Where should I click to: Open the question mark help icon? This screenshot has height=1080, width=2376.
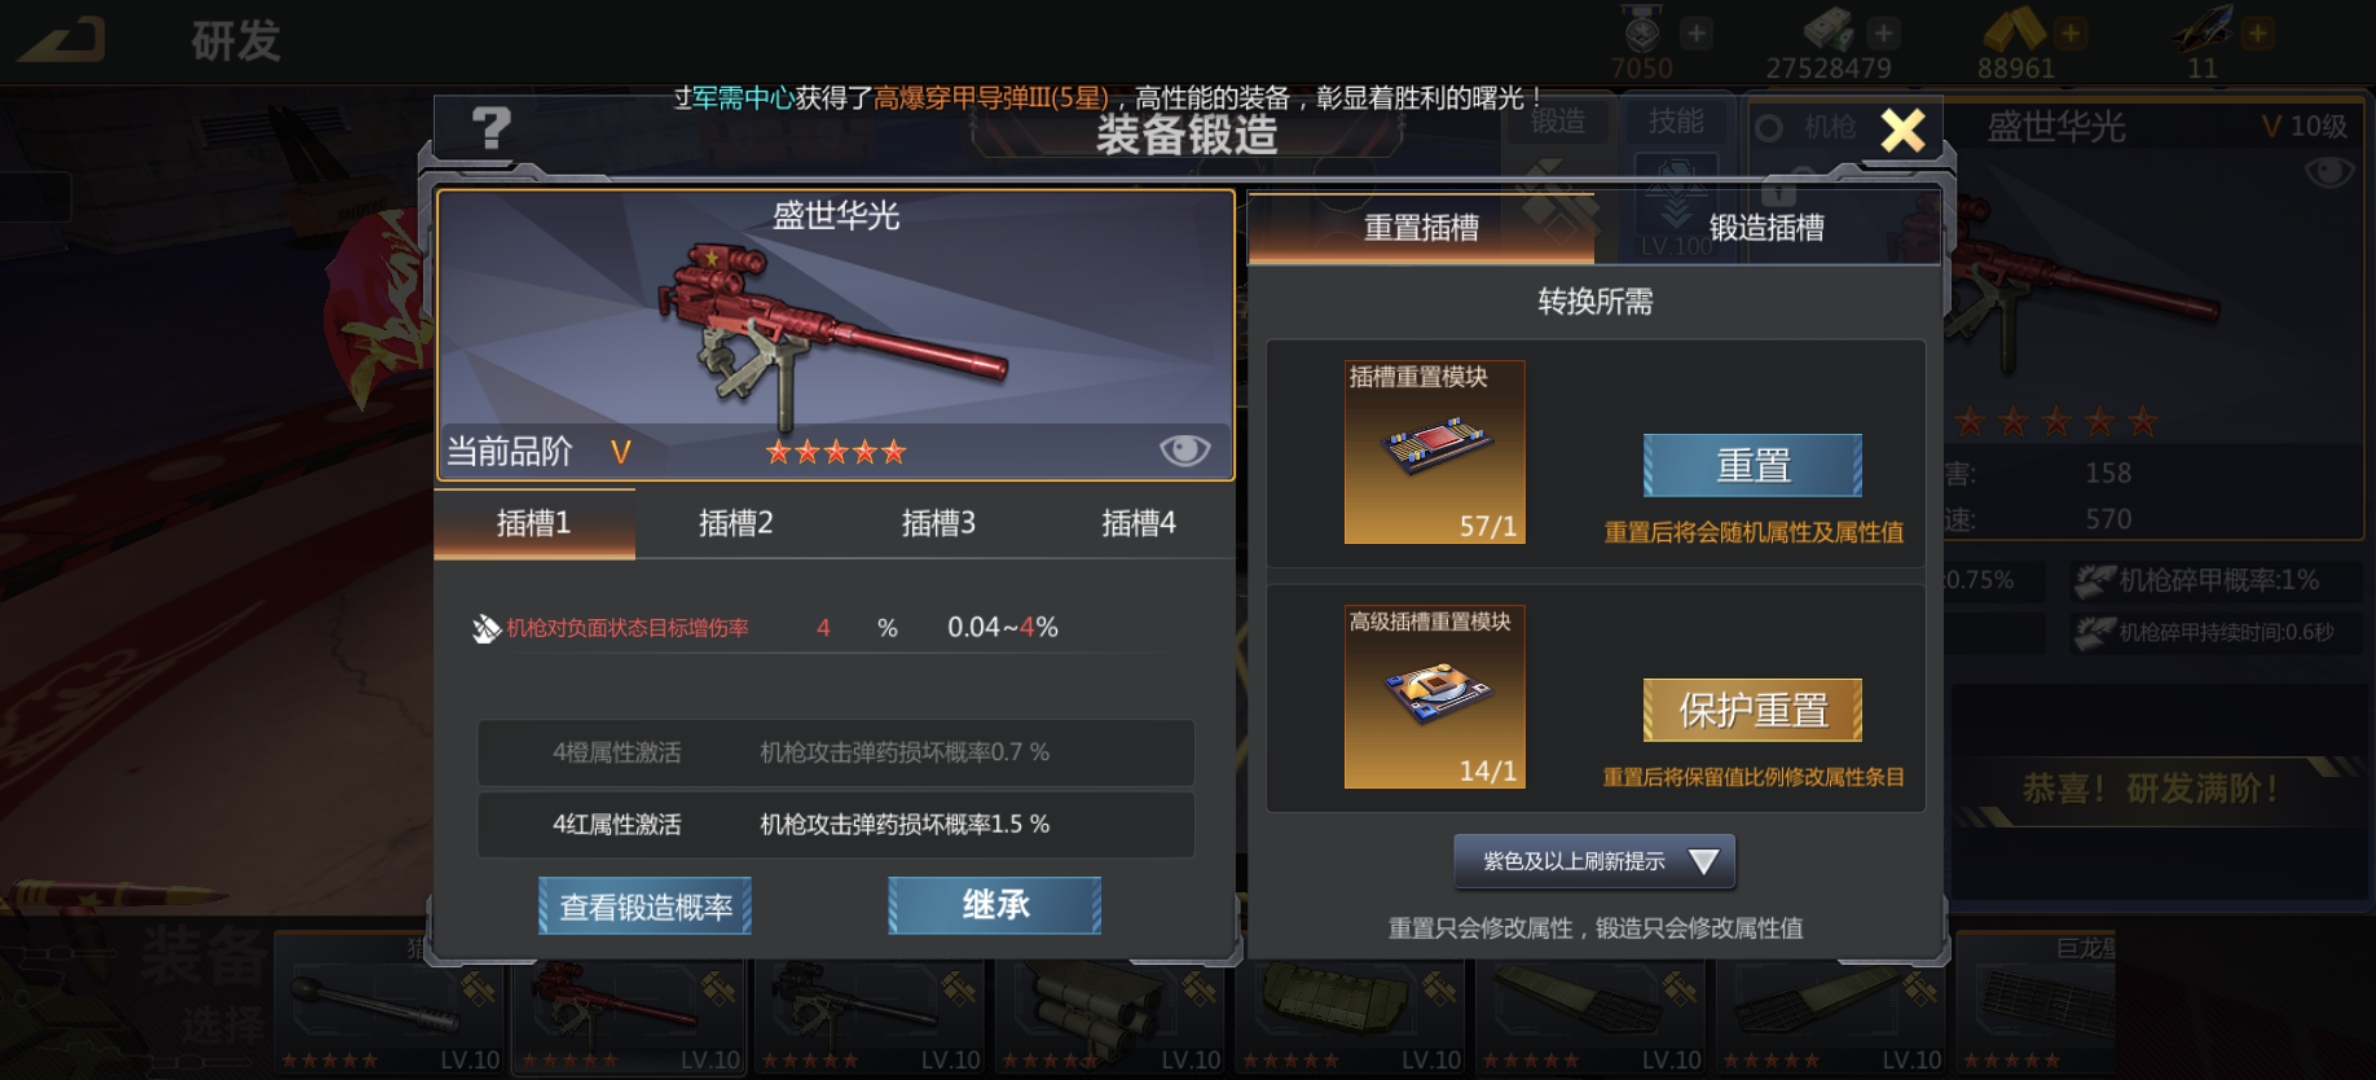coord(491,129)
